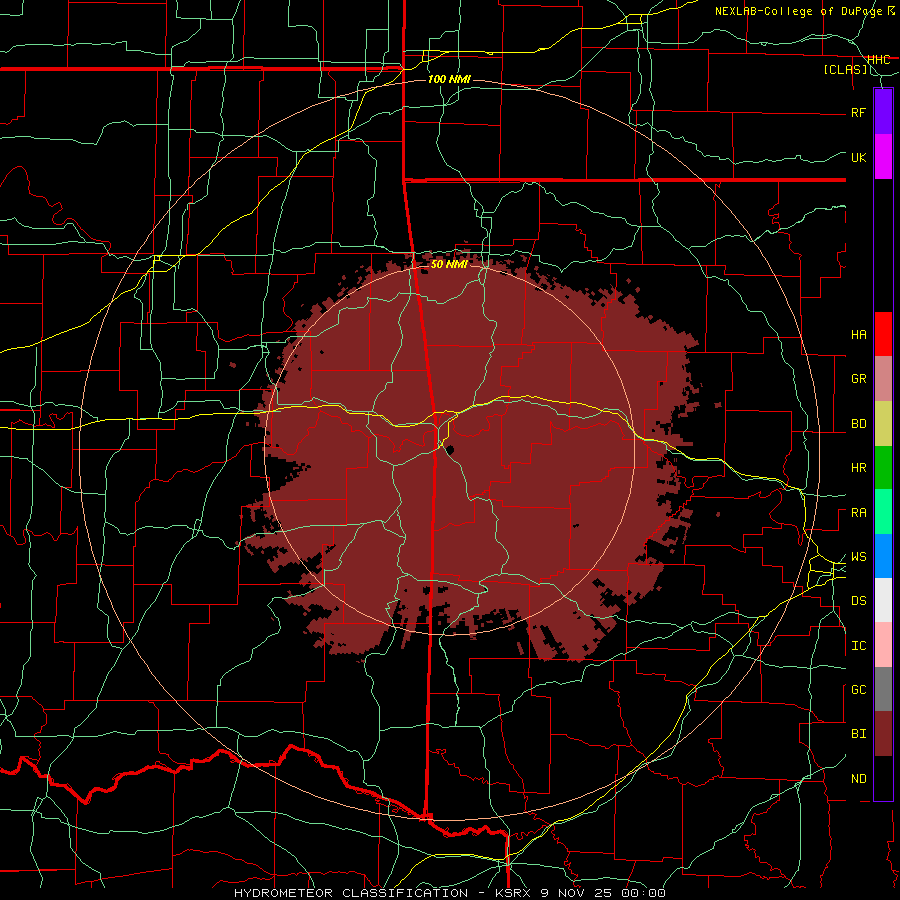Click the "HHC" product code label
The width and height of the screenshot is (900, 900).
point(878,59)
